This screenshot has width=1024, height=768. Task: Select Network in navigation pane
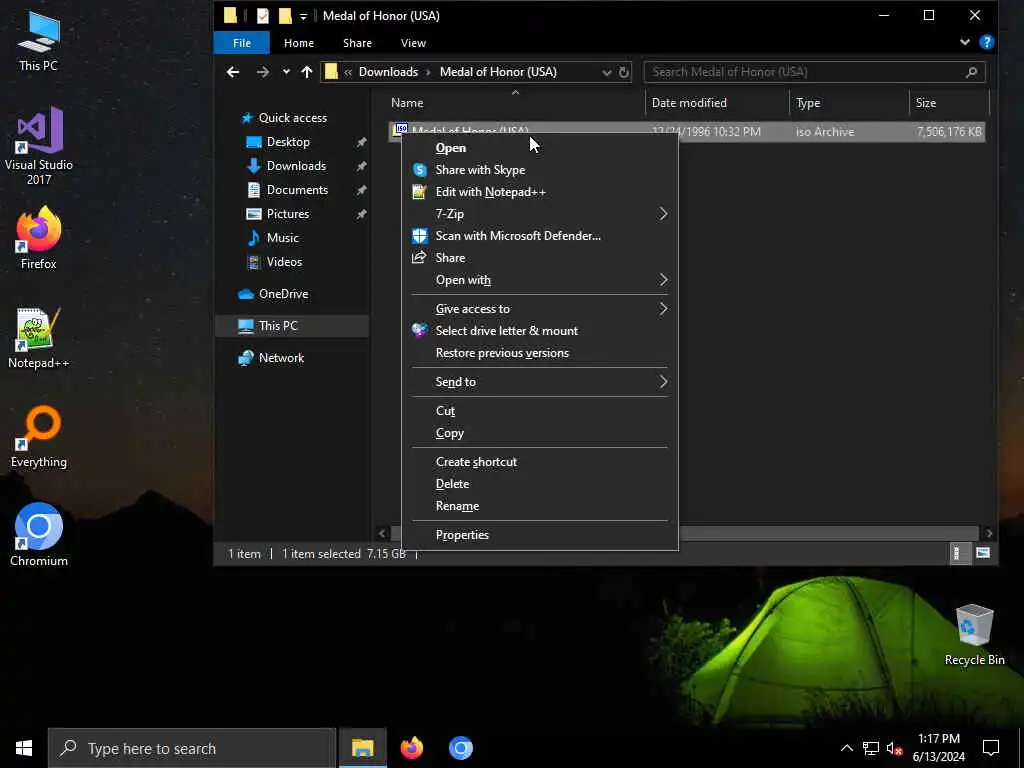point(281,358)
